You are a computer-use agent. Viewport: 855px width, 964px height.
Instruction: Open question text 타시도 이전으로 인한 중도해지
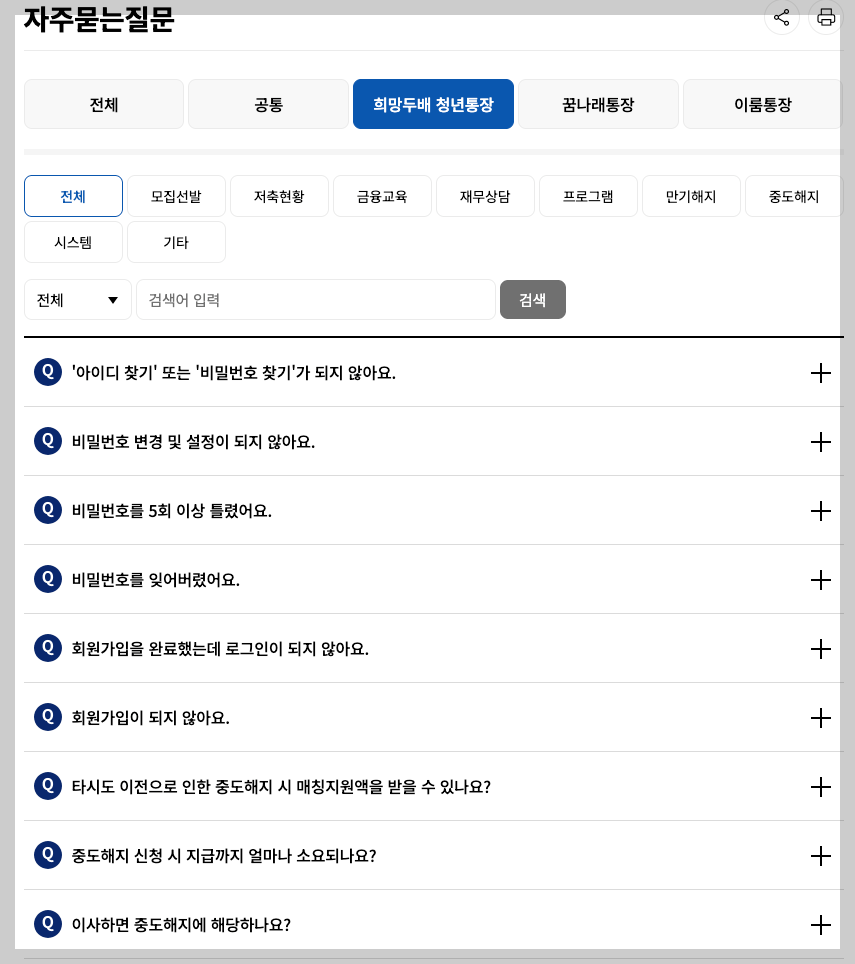[282, 786]
